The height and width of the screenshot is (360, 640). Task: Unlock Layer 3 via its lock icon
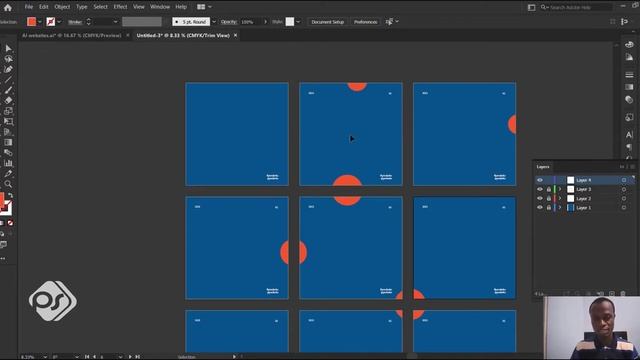tap(549, 189)
